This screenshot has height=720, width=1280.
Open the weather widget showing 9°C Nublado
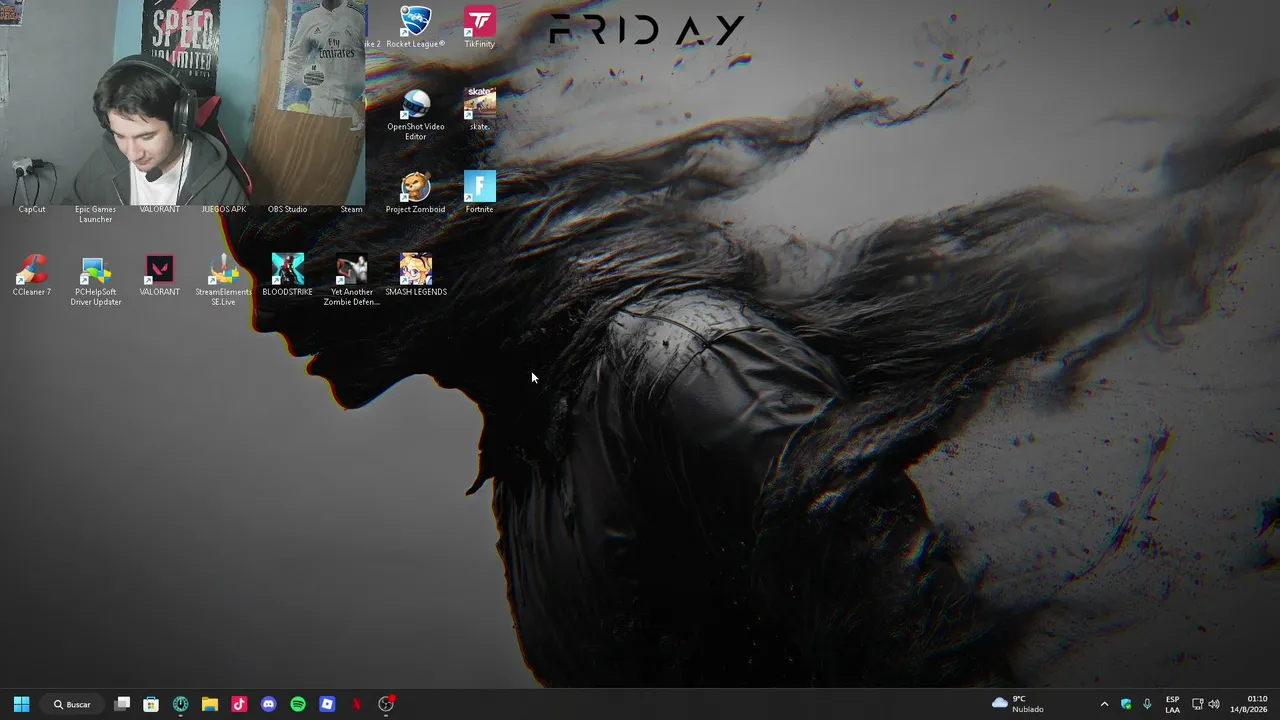coord(1017,704)
